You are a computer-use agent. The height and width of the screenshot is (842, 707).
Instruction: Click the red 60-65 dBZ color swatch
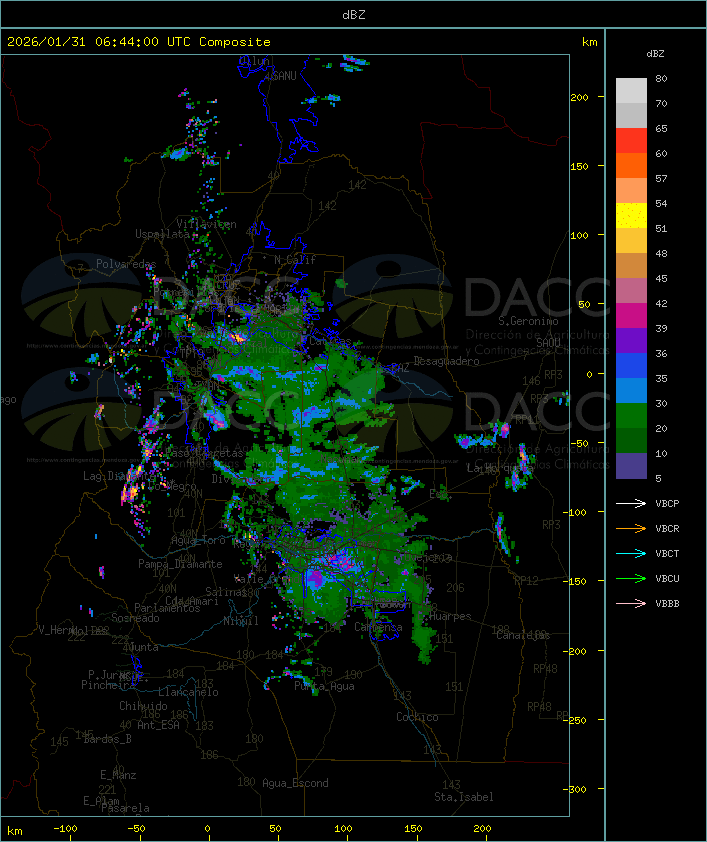point(631,141)
